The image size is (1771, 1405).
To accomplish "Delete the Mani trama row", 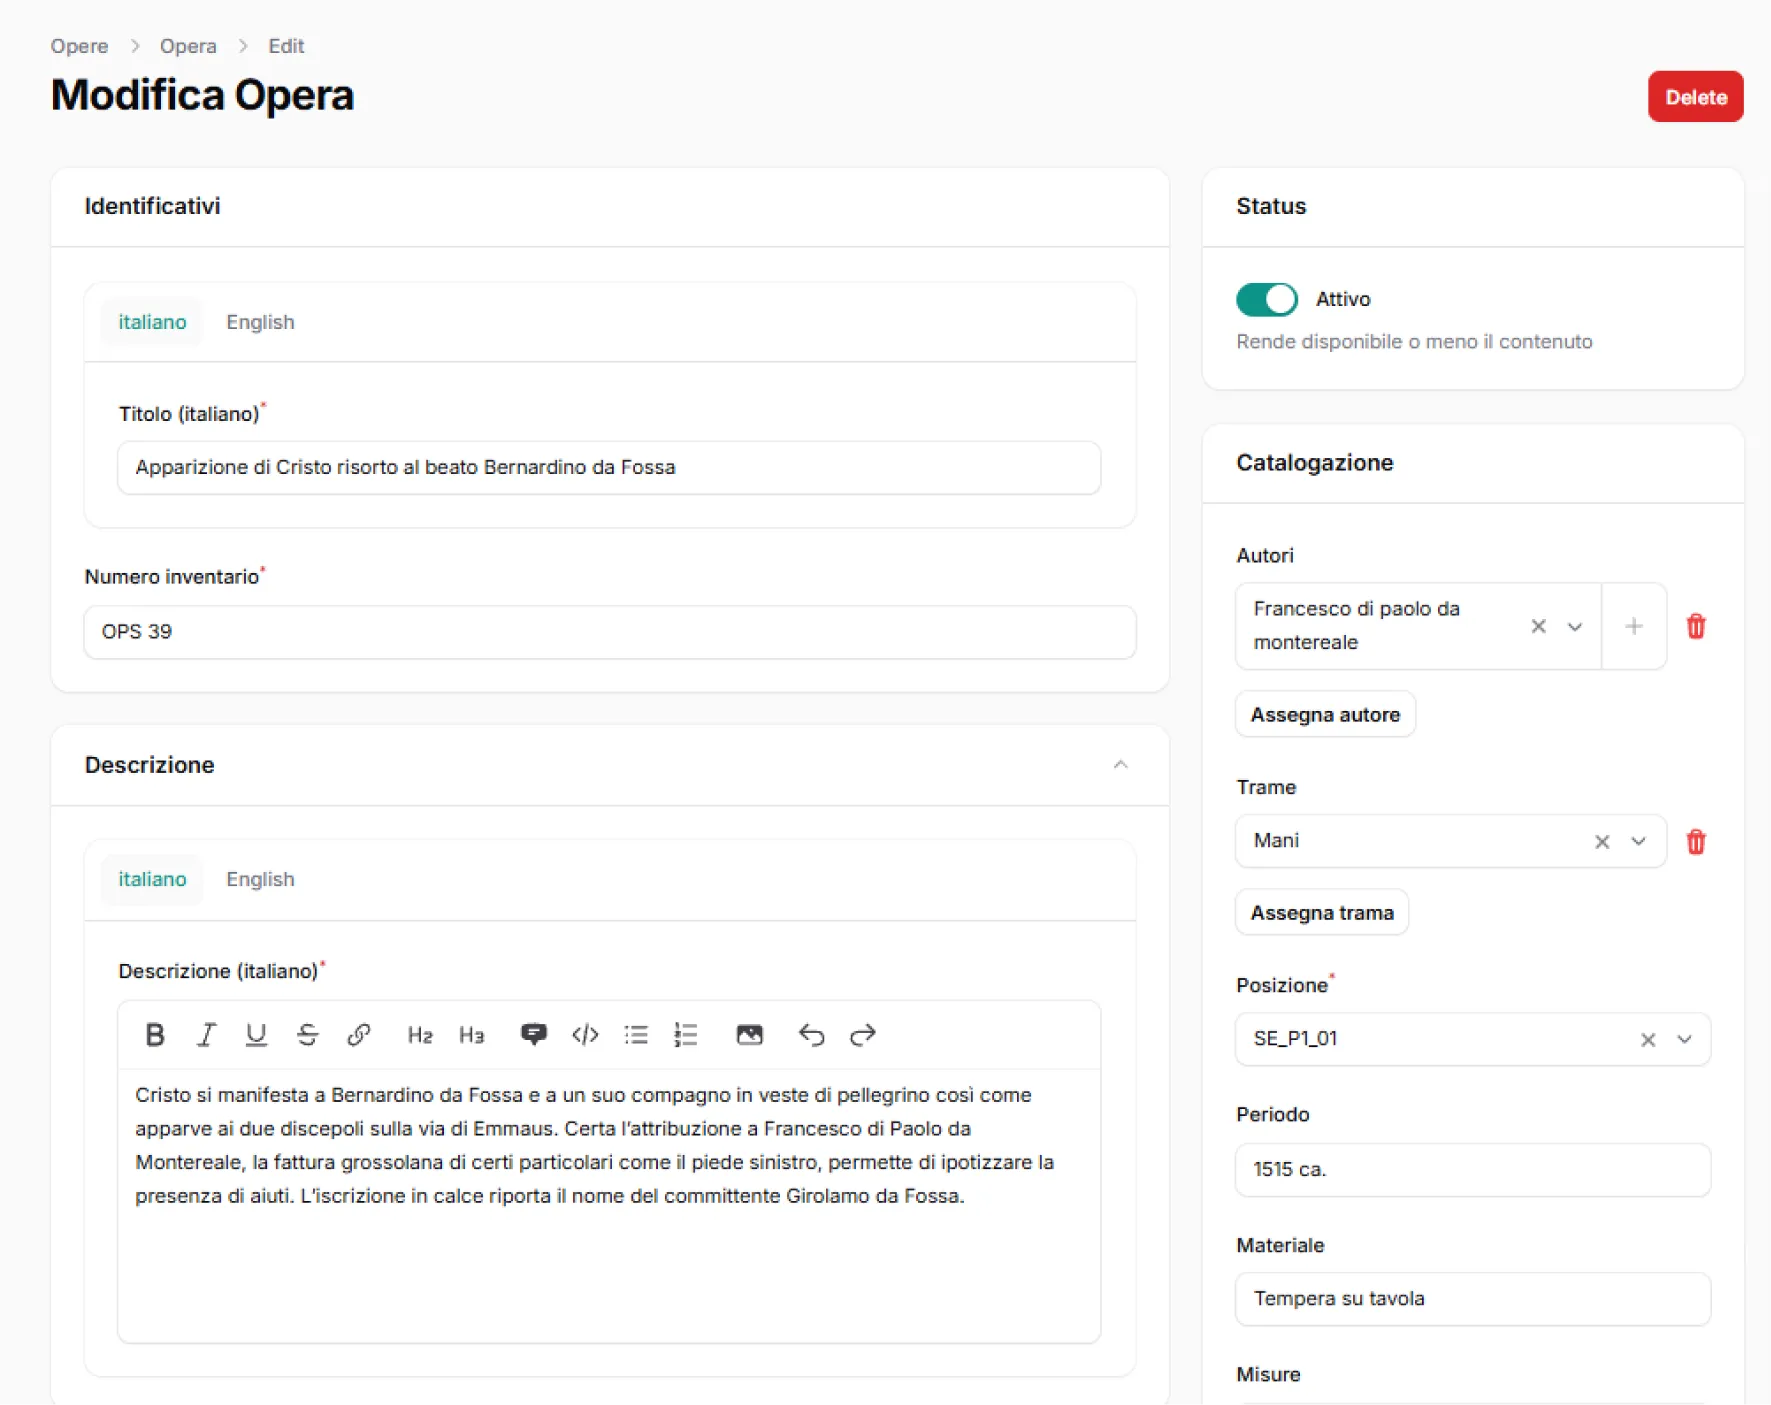I will [x=1696, y=842].
